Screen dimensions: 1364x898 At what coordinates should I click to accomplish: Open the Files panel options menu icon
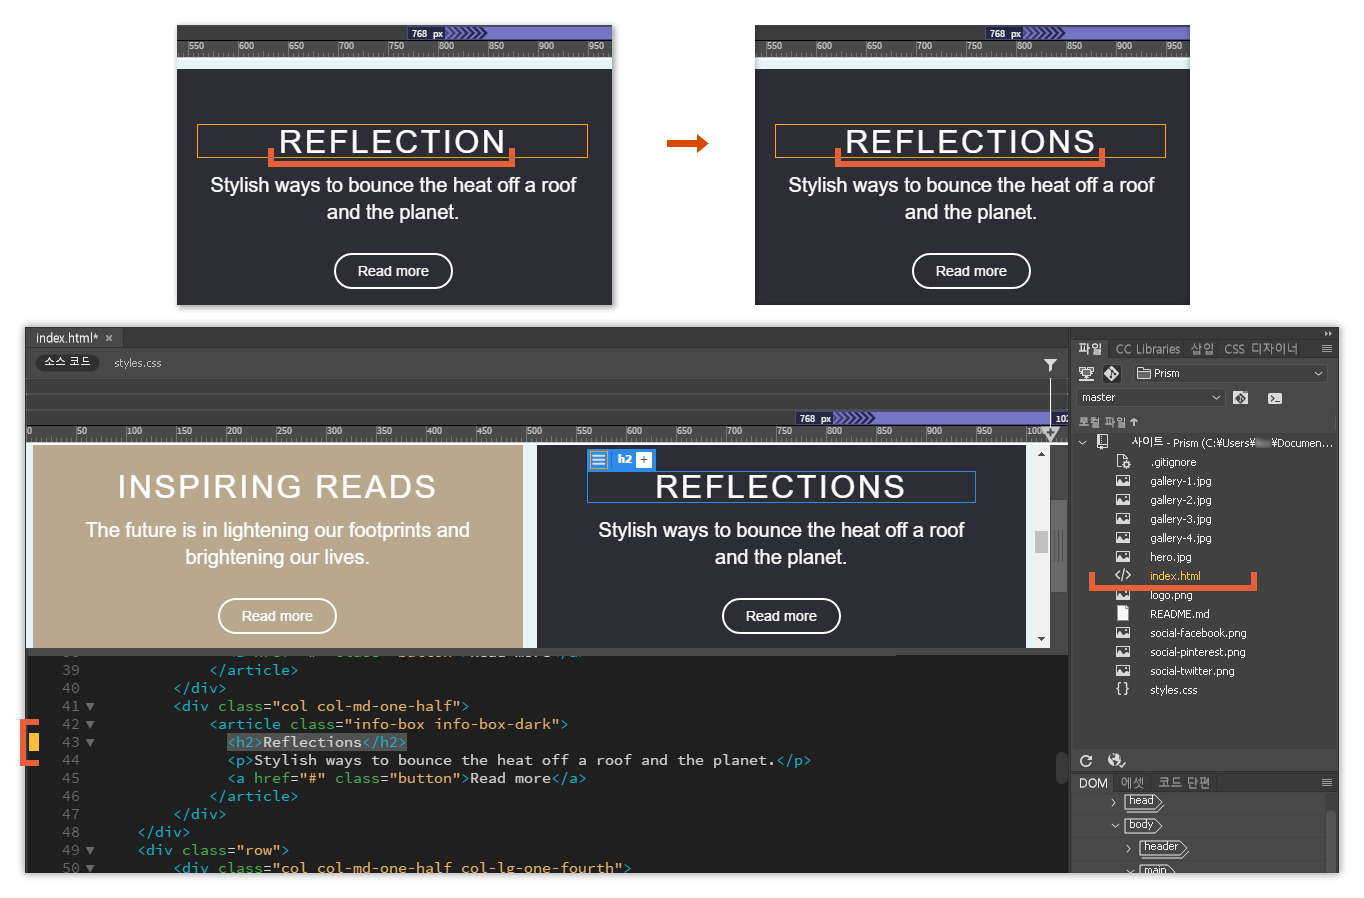[x=1327, y=349]
